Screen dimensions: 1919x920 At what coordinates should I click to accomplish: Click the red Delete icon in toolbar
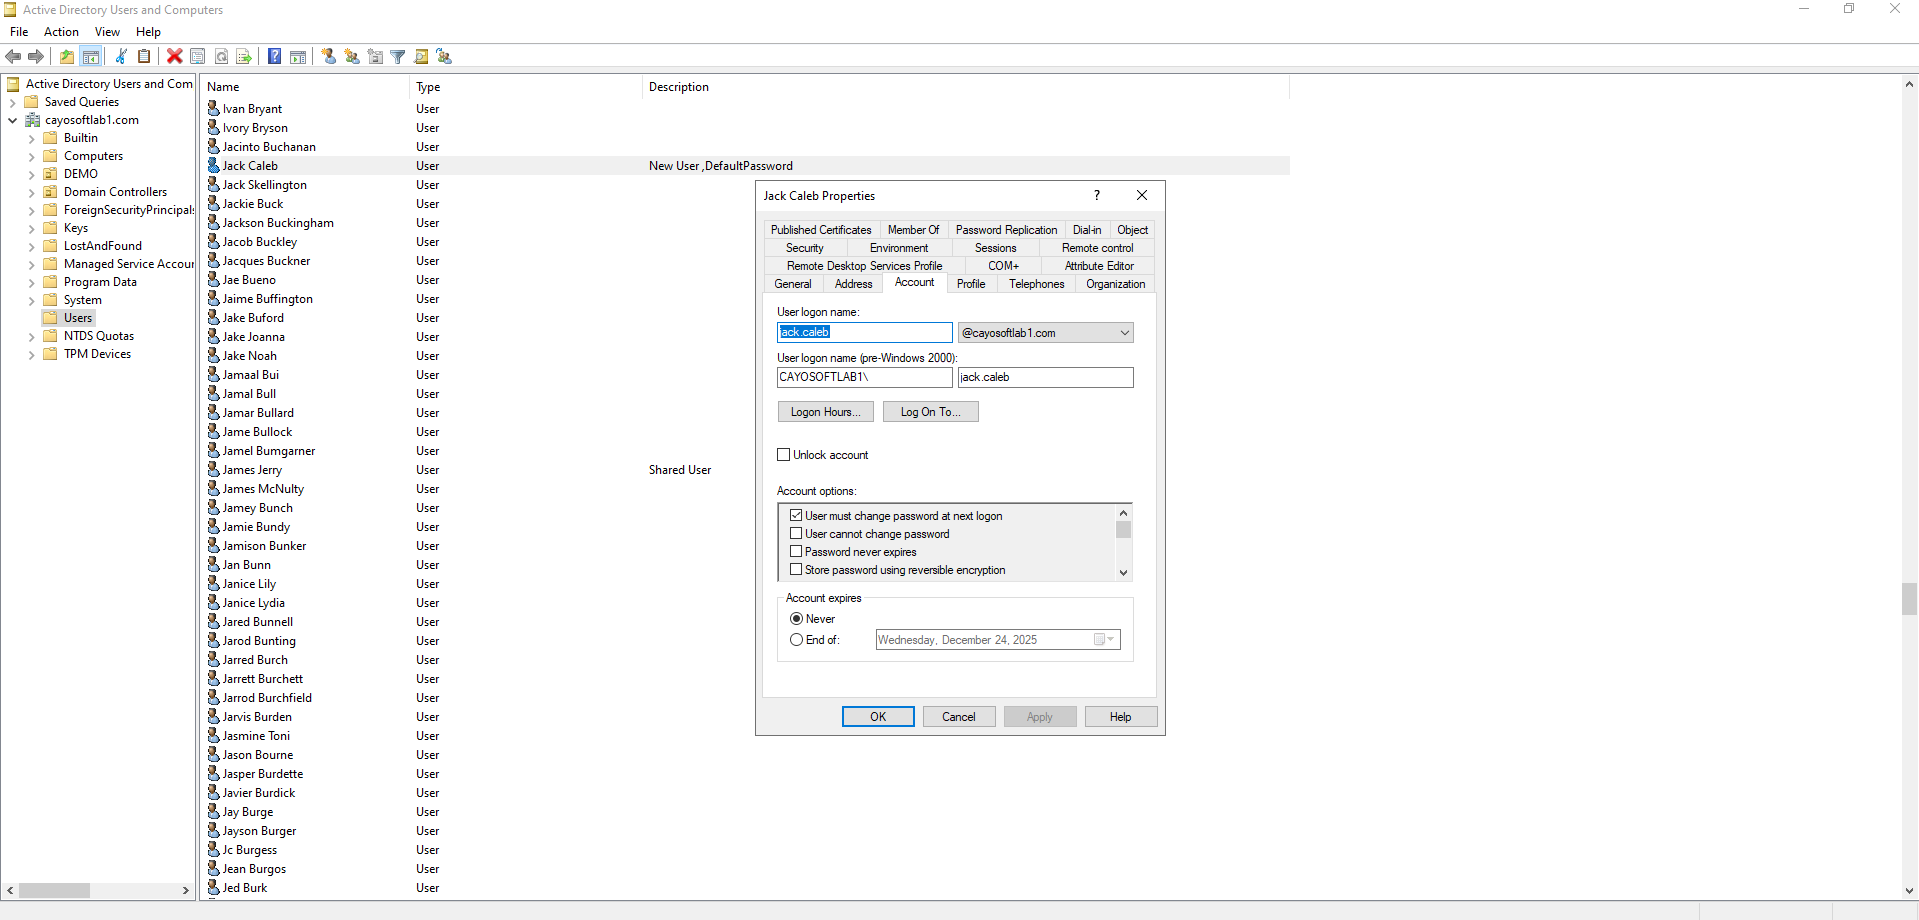pos(174,56)
